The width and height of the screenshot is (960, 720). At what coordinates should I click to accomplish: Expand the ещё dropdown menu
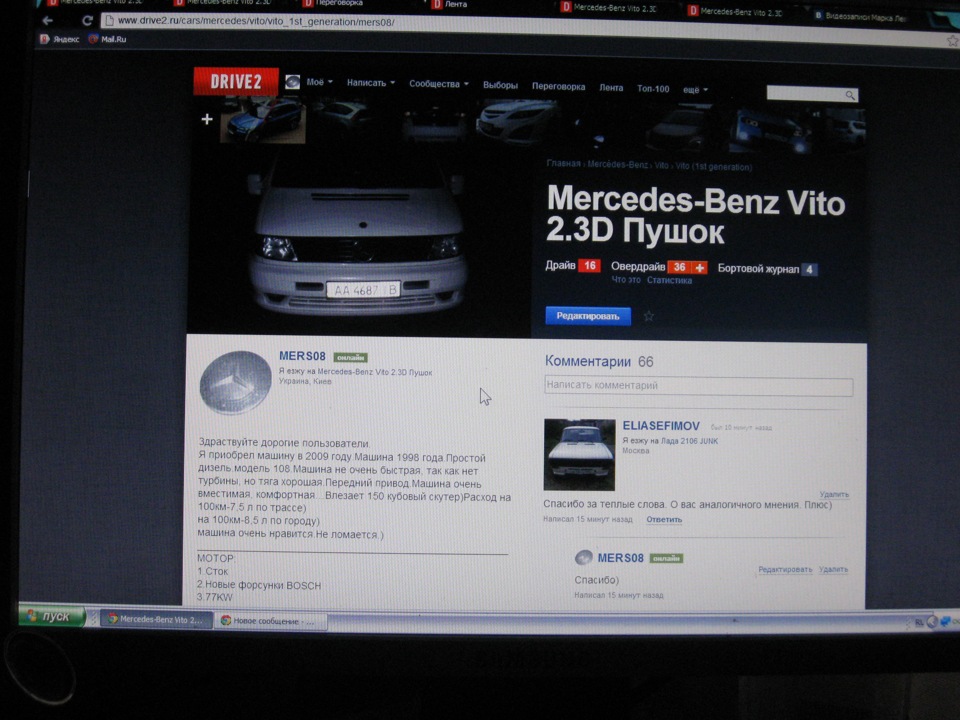click(x=695, y=89)
